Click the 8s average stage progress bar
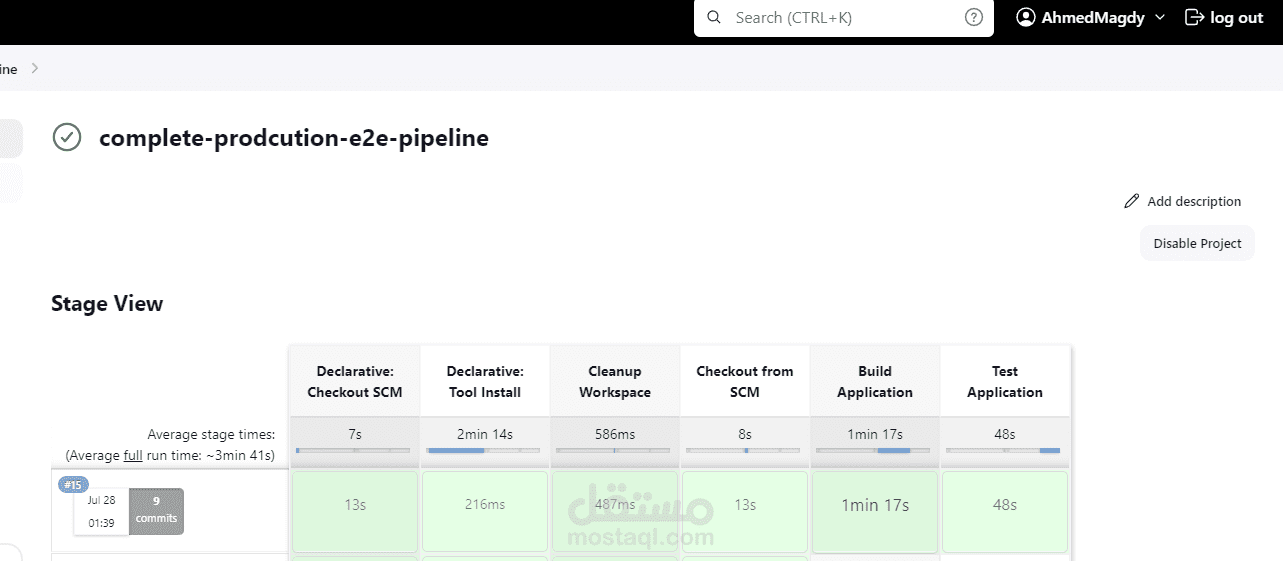Image resolution: width=1283 pixels, height=561 pixels. [745, 451]
